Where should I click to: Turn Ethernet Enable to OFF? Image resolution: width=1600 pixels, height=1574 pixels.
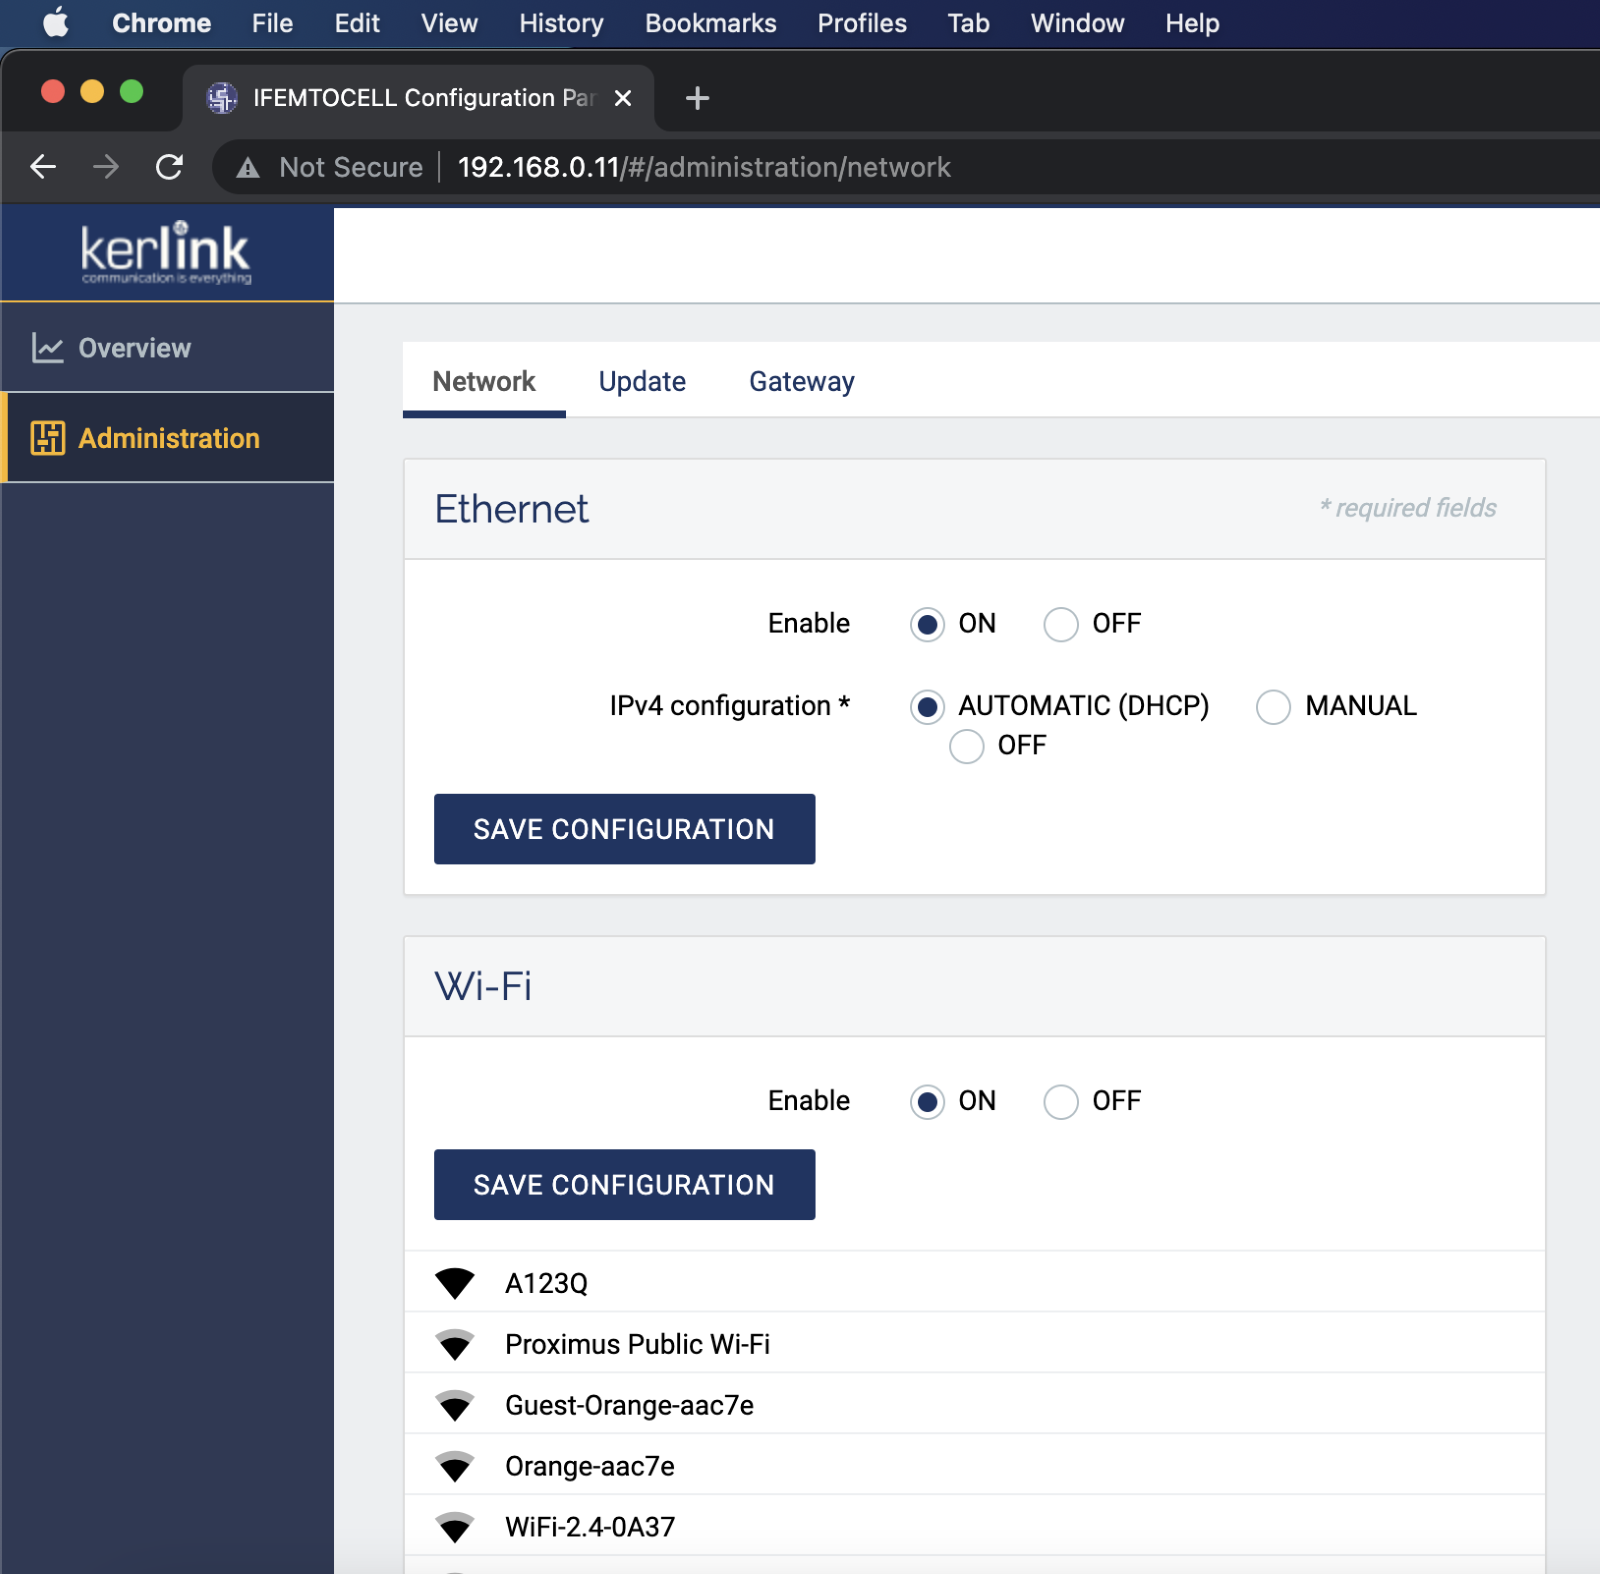(x=1061, y=624)
